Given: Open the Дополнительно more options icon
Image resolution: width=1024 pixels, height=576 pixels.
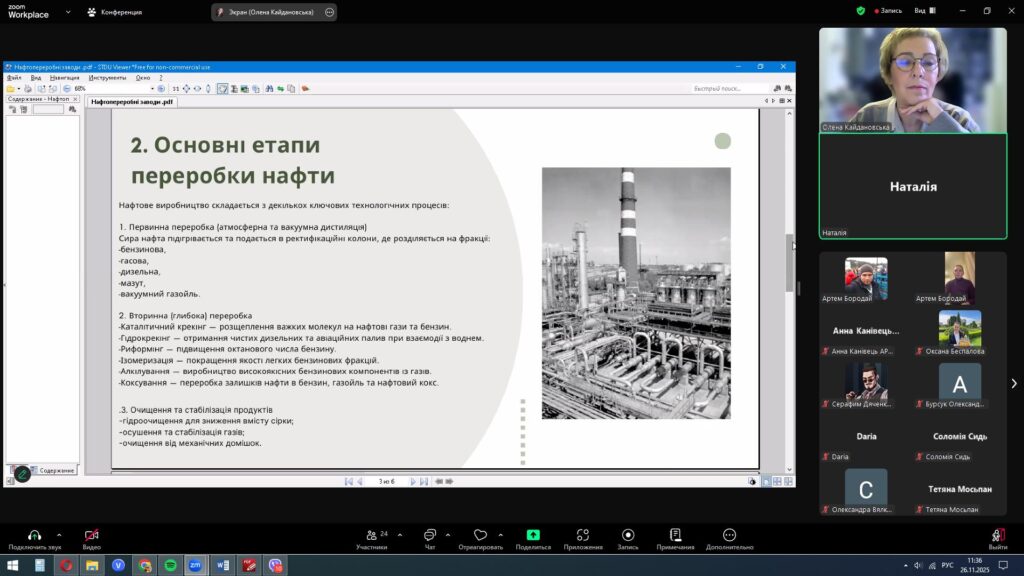Looking at the screenshot, I should [x=729, y=535].
